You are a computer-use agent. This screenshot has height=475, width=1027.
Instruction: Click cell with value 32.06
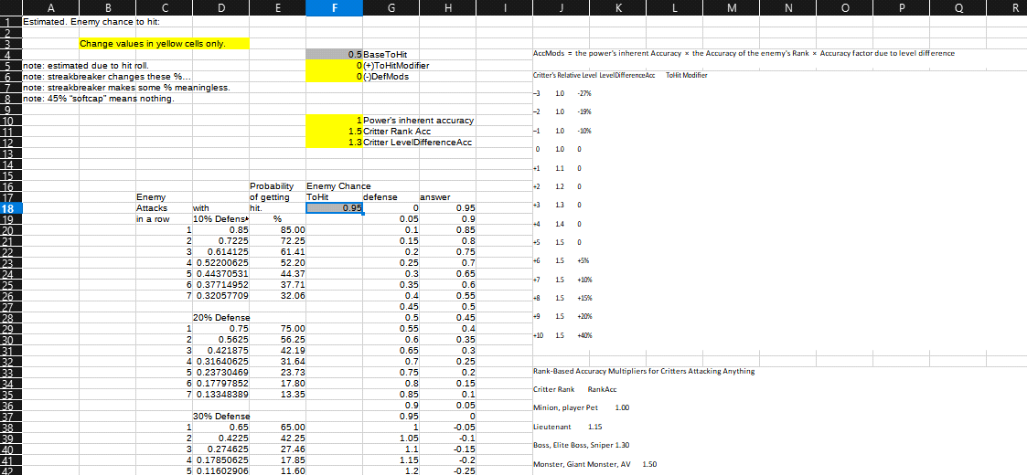click(x=278, y=295)
